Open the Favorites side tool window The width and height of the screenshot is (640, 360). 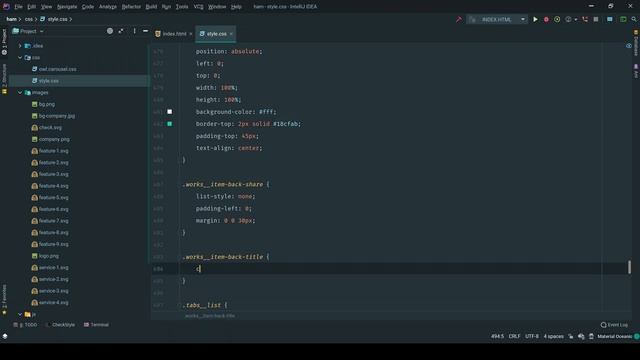tap(4, 300)
